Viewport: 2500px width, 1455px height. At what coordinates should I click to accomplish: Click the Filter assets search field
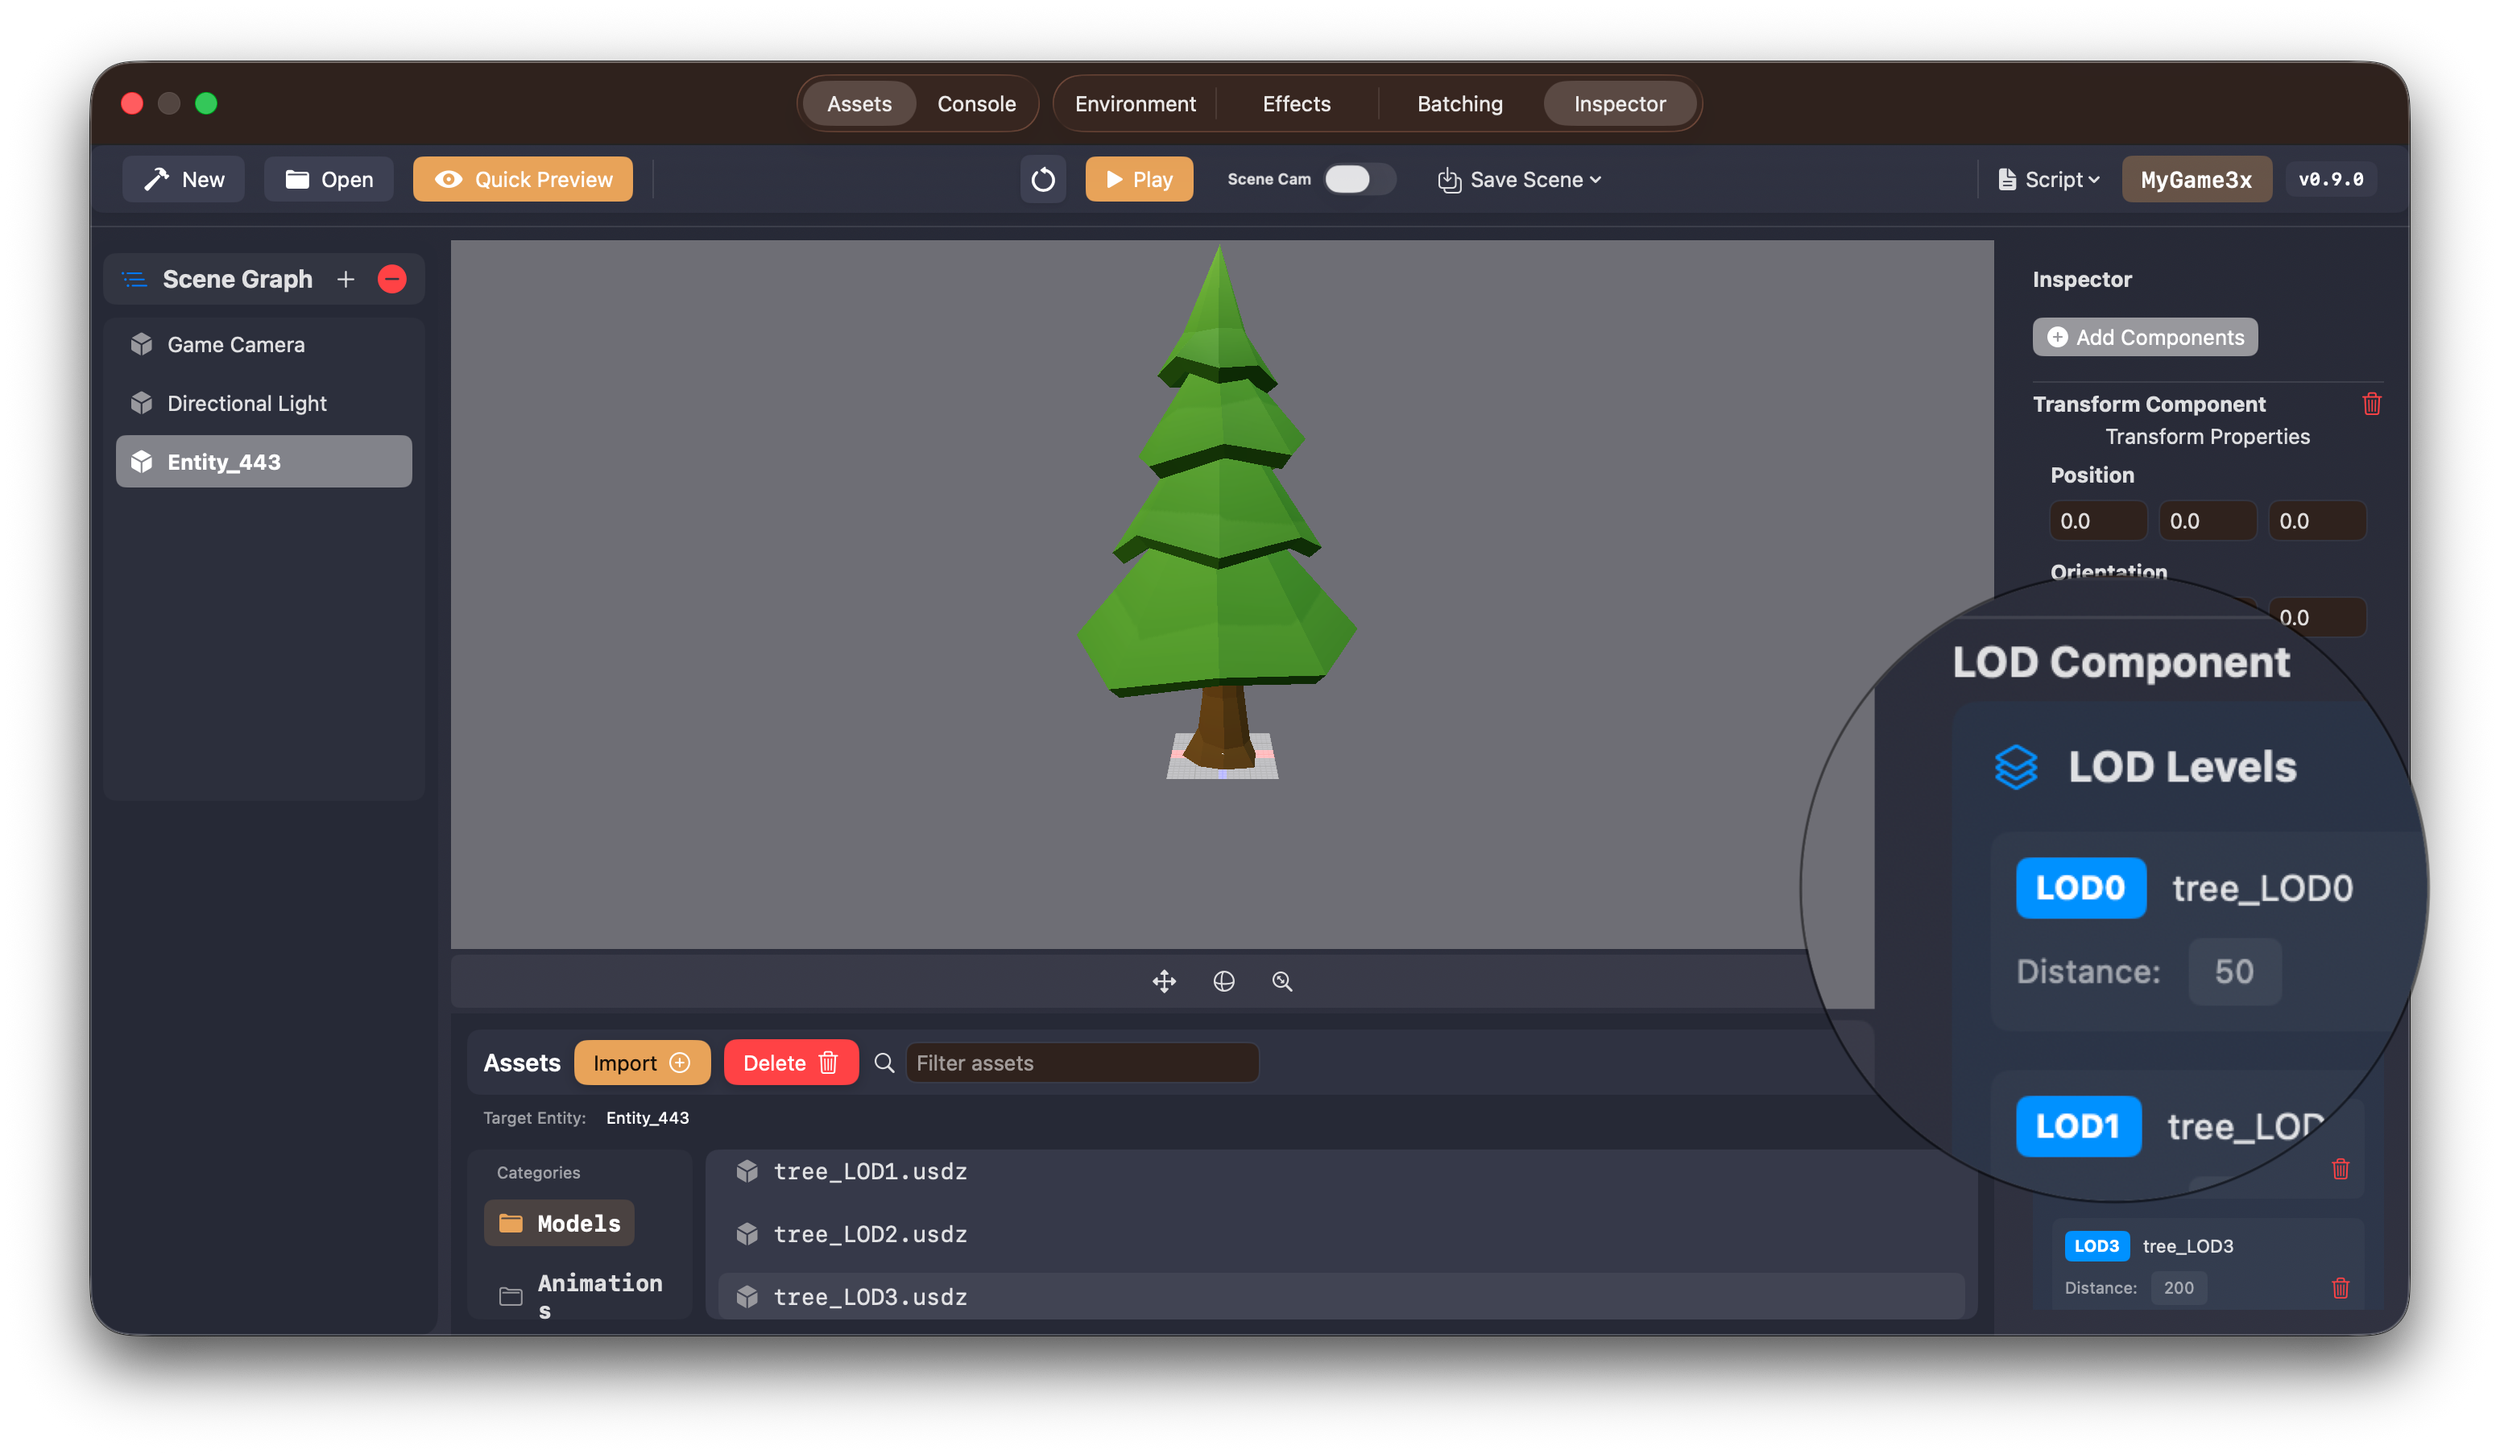click(1081, 1063)
